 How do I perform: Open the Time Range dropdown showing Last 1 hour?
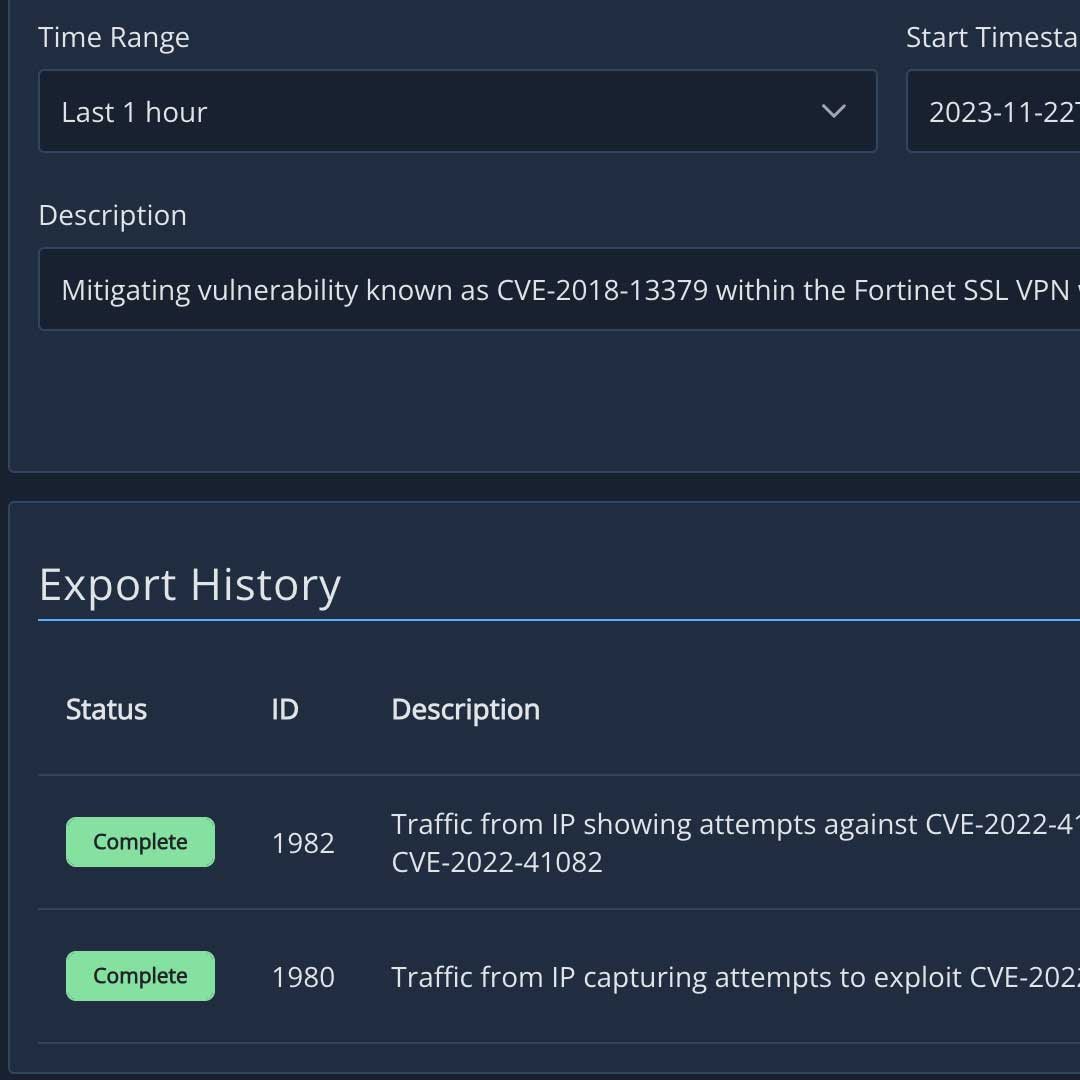[457, 111]
